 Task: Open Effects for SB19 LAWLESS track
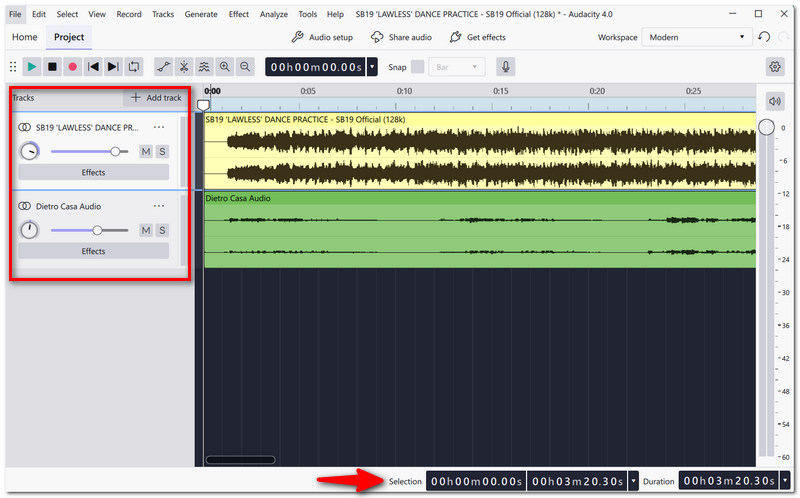click(93, 172)
